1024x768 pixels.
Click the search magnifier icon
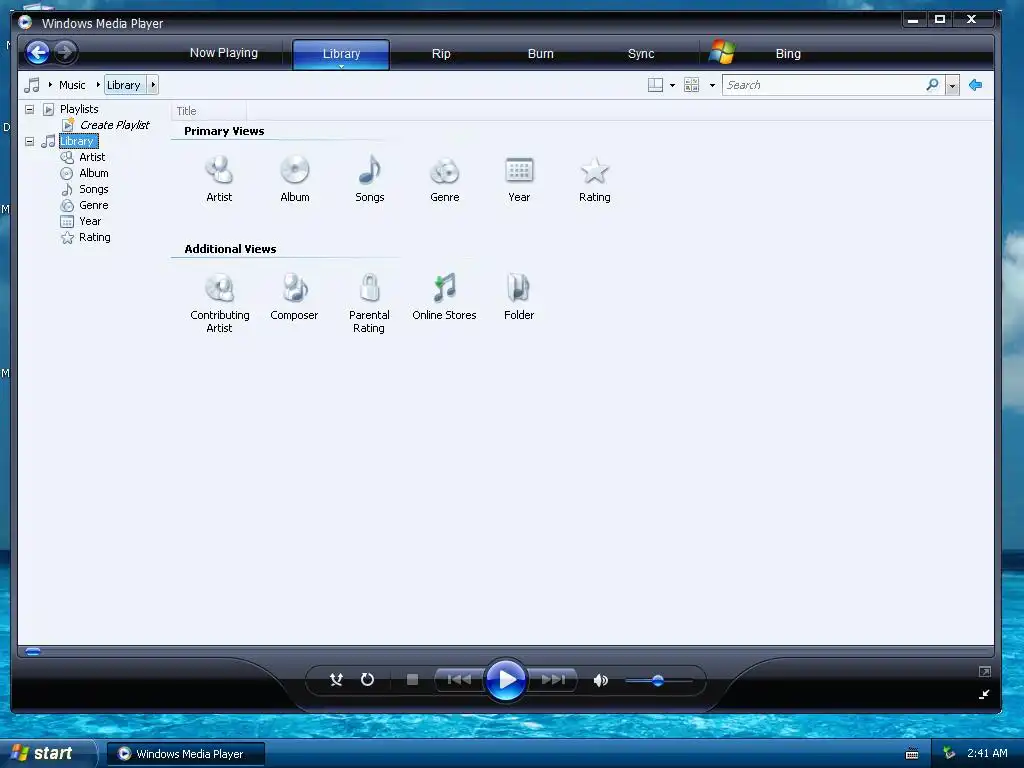click(x=933, y=84)
